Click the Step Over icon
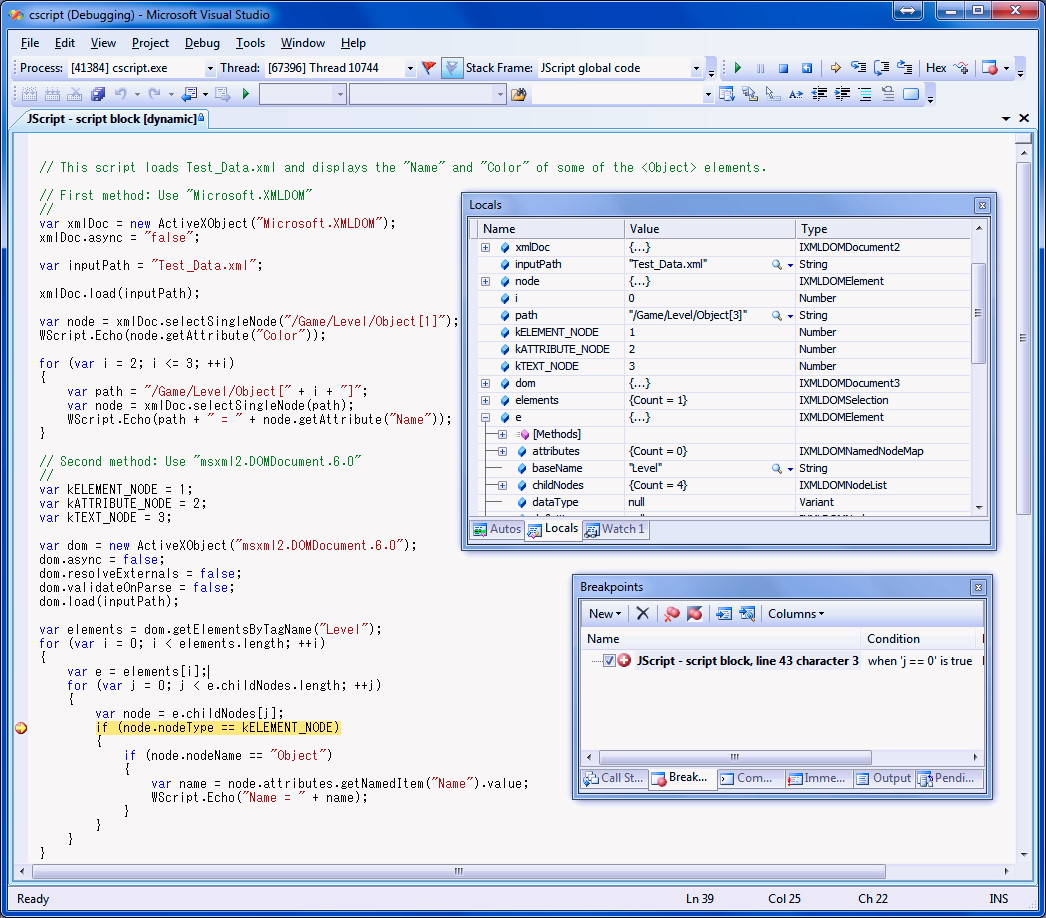This screenshot has width=1046, height=918. [x=881, y=68]
